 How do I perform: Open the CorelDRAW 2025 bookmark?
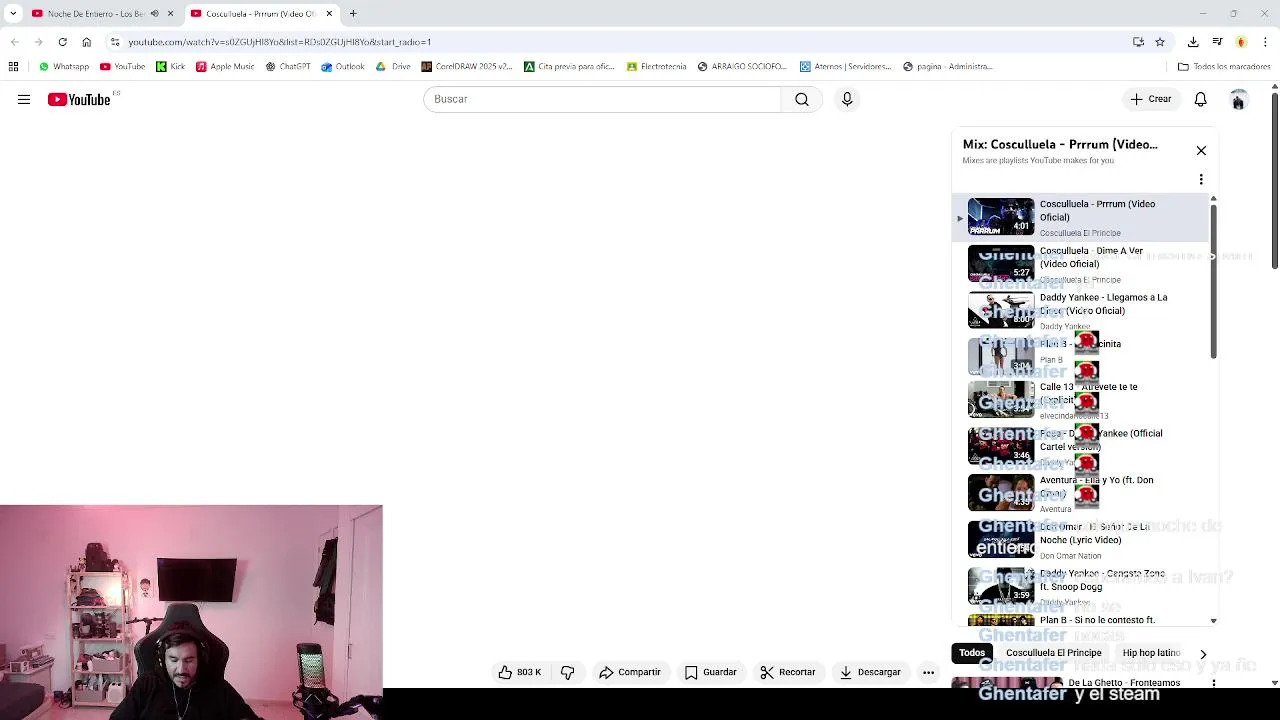[466, 67]
